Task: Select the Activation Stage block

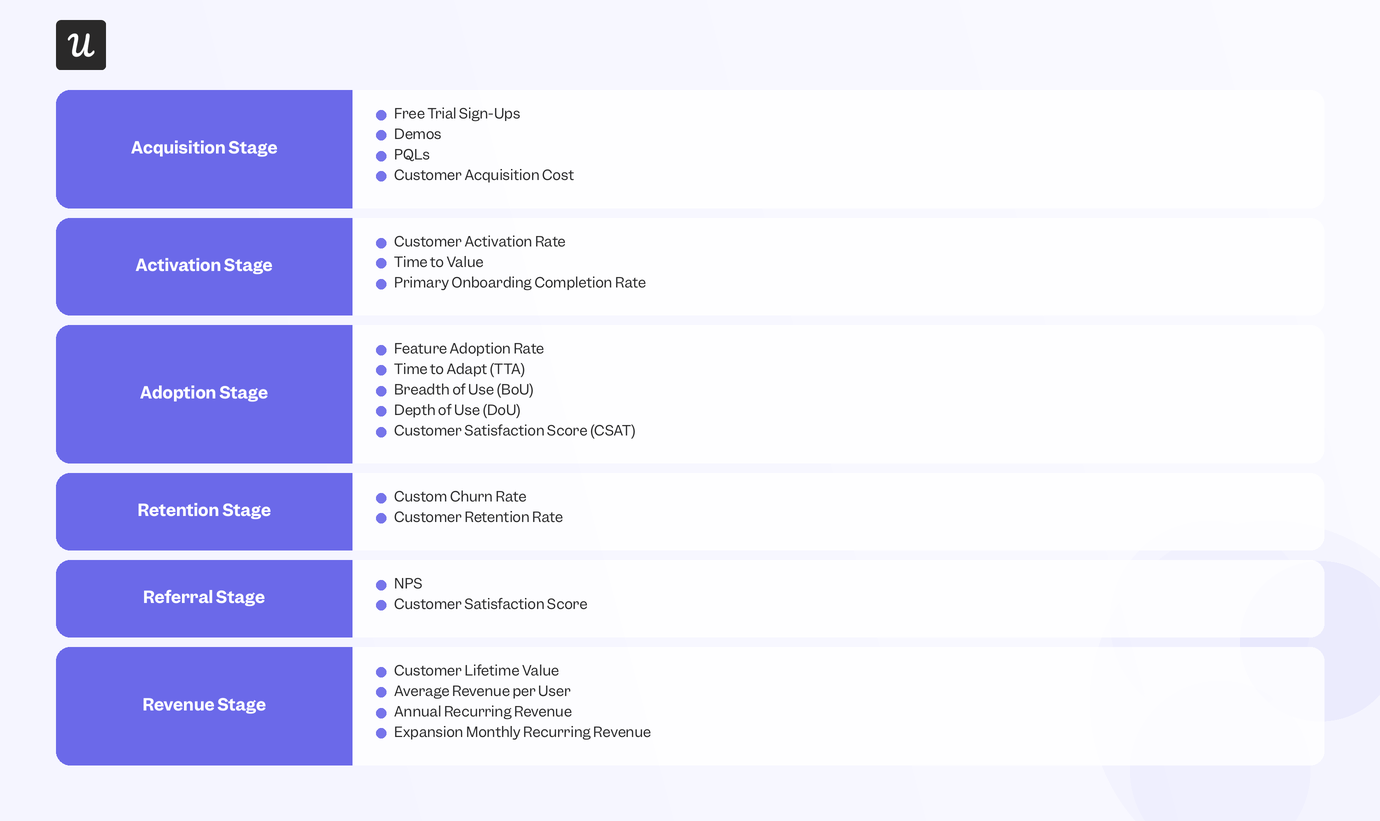Action: click(x=204, y=266)
